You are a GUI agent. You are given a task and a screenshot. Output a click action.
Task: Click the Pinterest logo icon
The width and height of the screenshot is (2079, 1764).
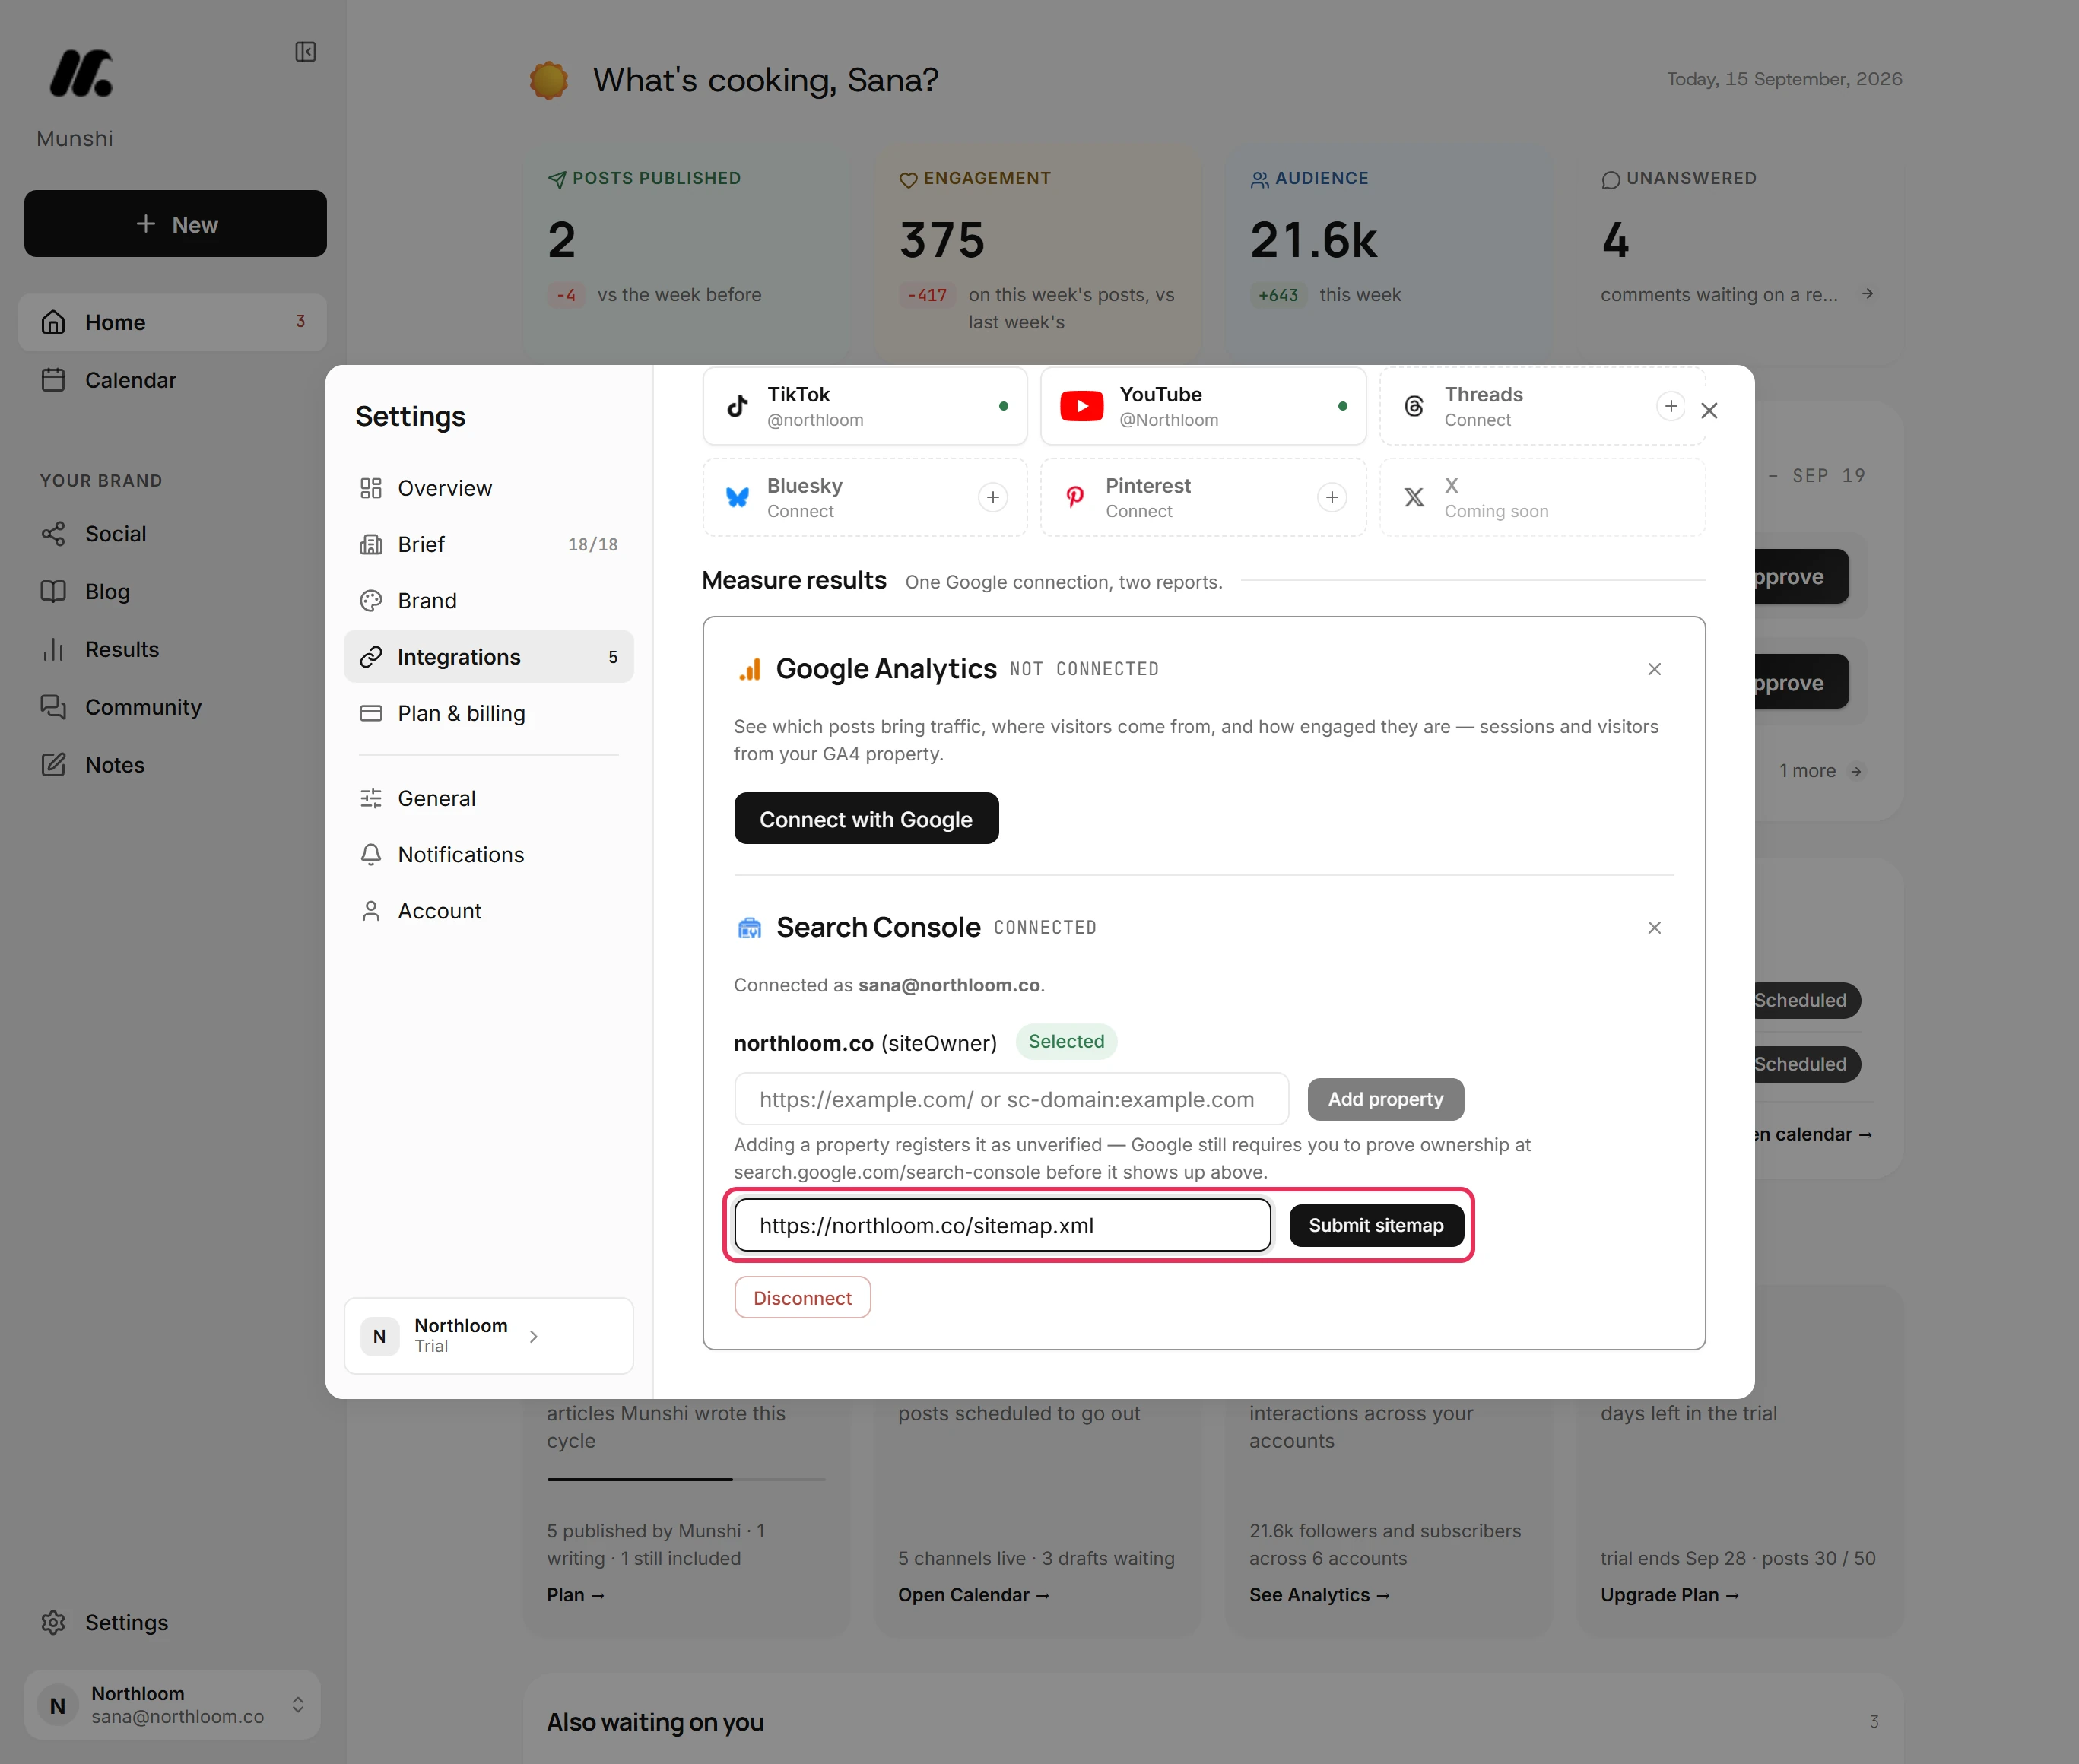click(1075, 497)
